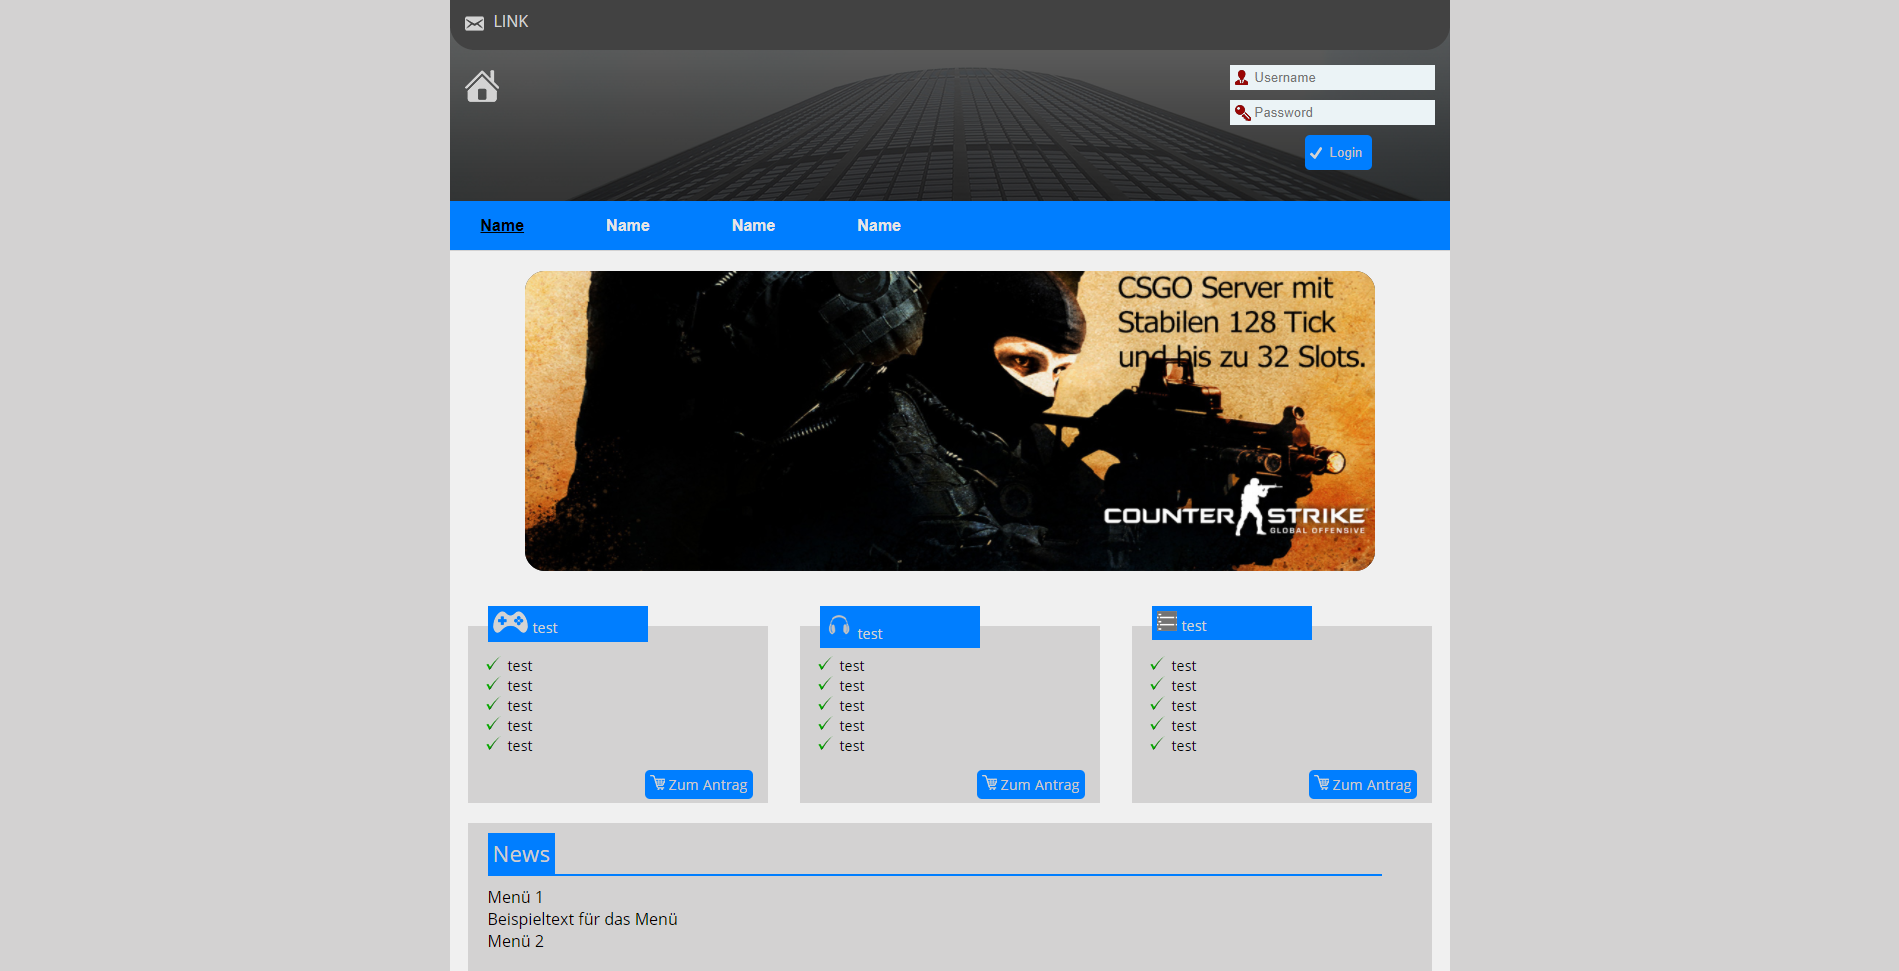Click the home house icon
The width and height of the screenshot is (1899, 971).
[x=481, y=87]
